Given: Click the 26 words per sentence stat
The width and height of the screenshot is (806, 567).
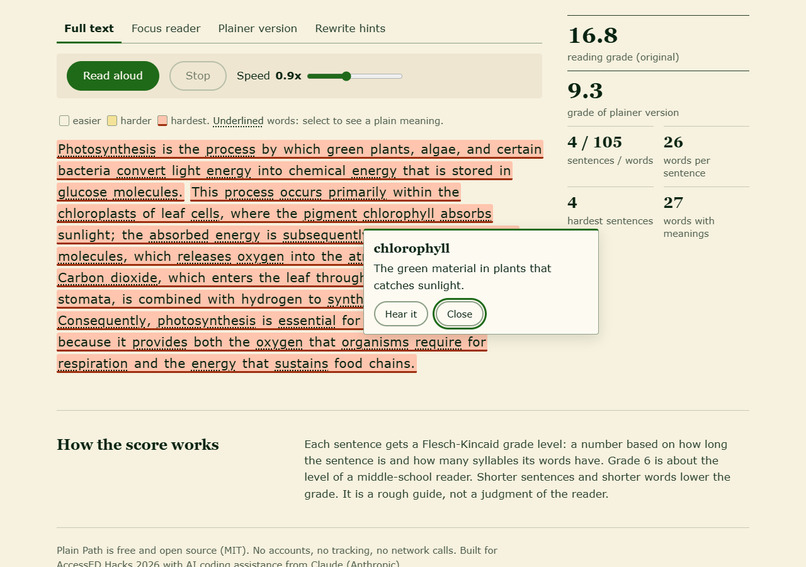Looking at the screenshot, I should (673, 142).
